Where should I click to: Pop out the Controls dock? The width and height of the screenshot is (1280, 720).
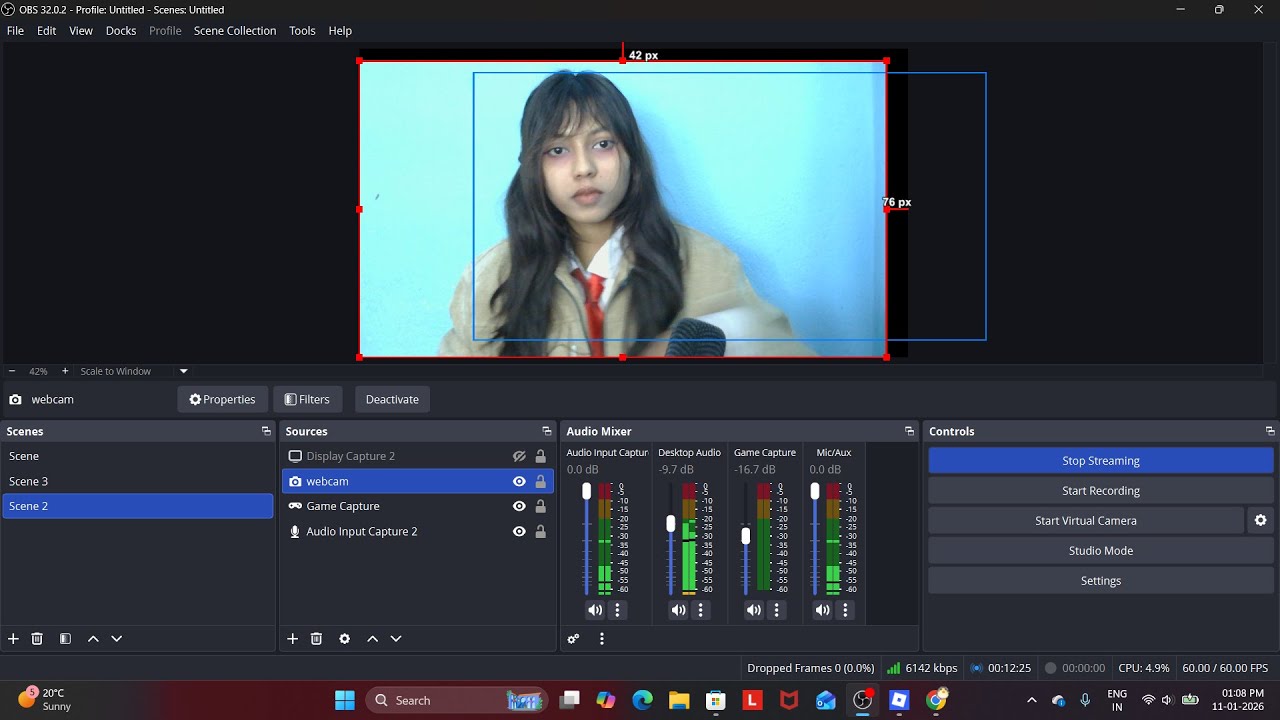1270,431
